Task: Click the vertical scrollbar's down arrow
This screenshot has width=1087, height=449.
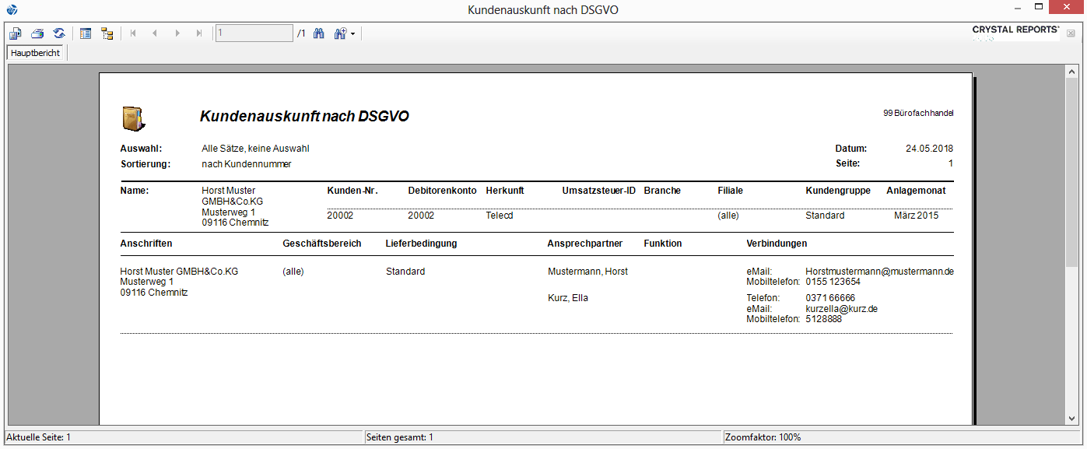Action: click(x=1073, y=419)
